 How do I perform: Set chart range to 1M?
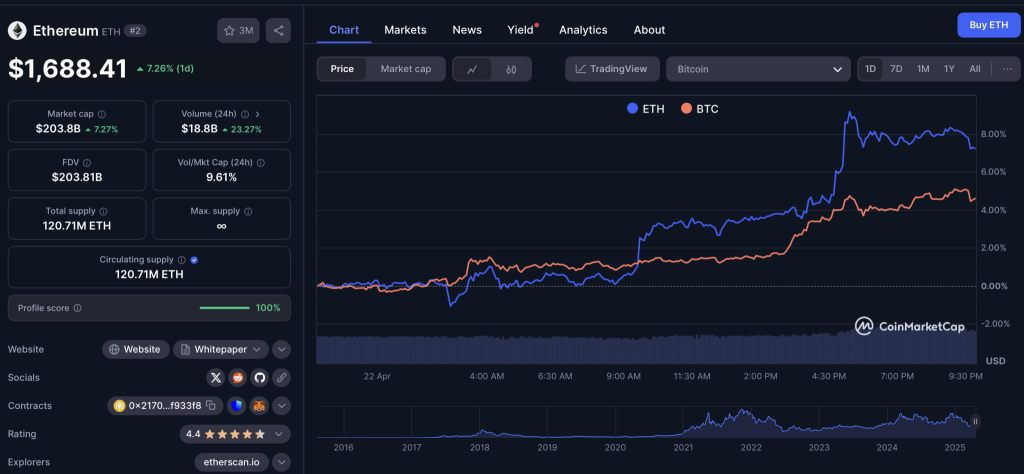point(923,69)
